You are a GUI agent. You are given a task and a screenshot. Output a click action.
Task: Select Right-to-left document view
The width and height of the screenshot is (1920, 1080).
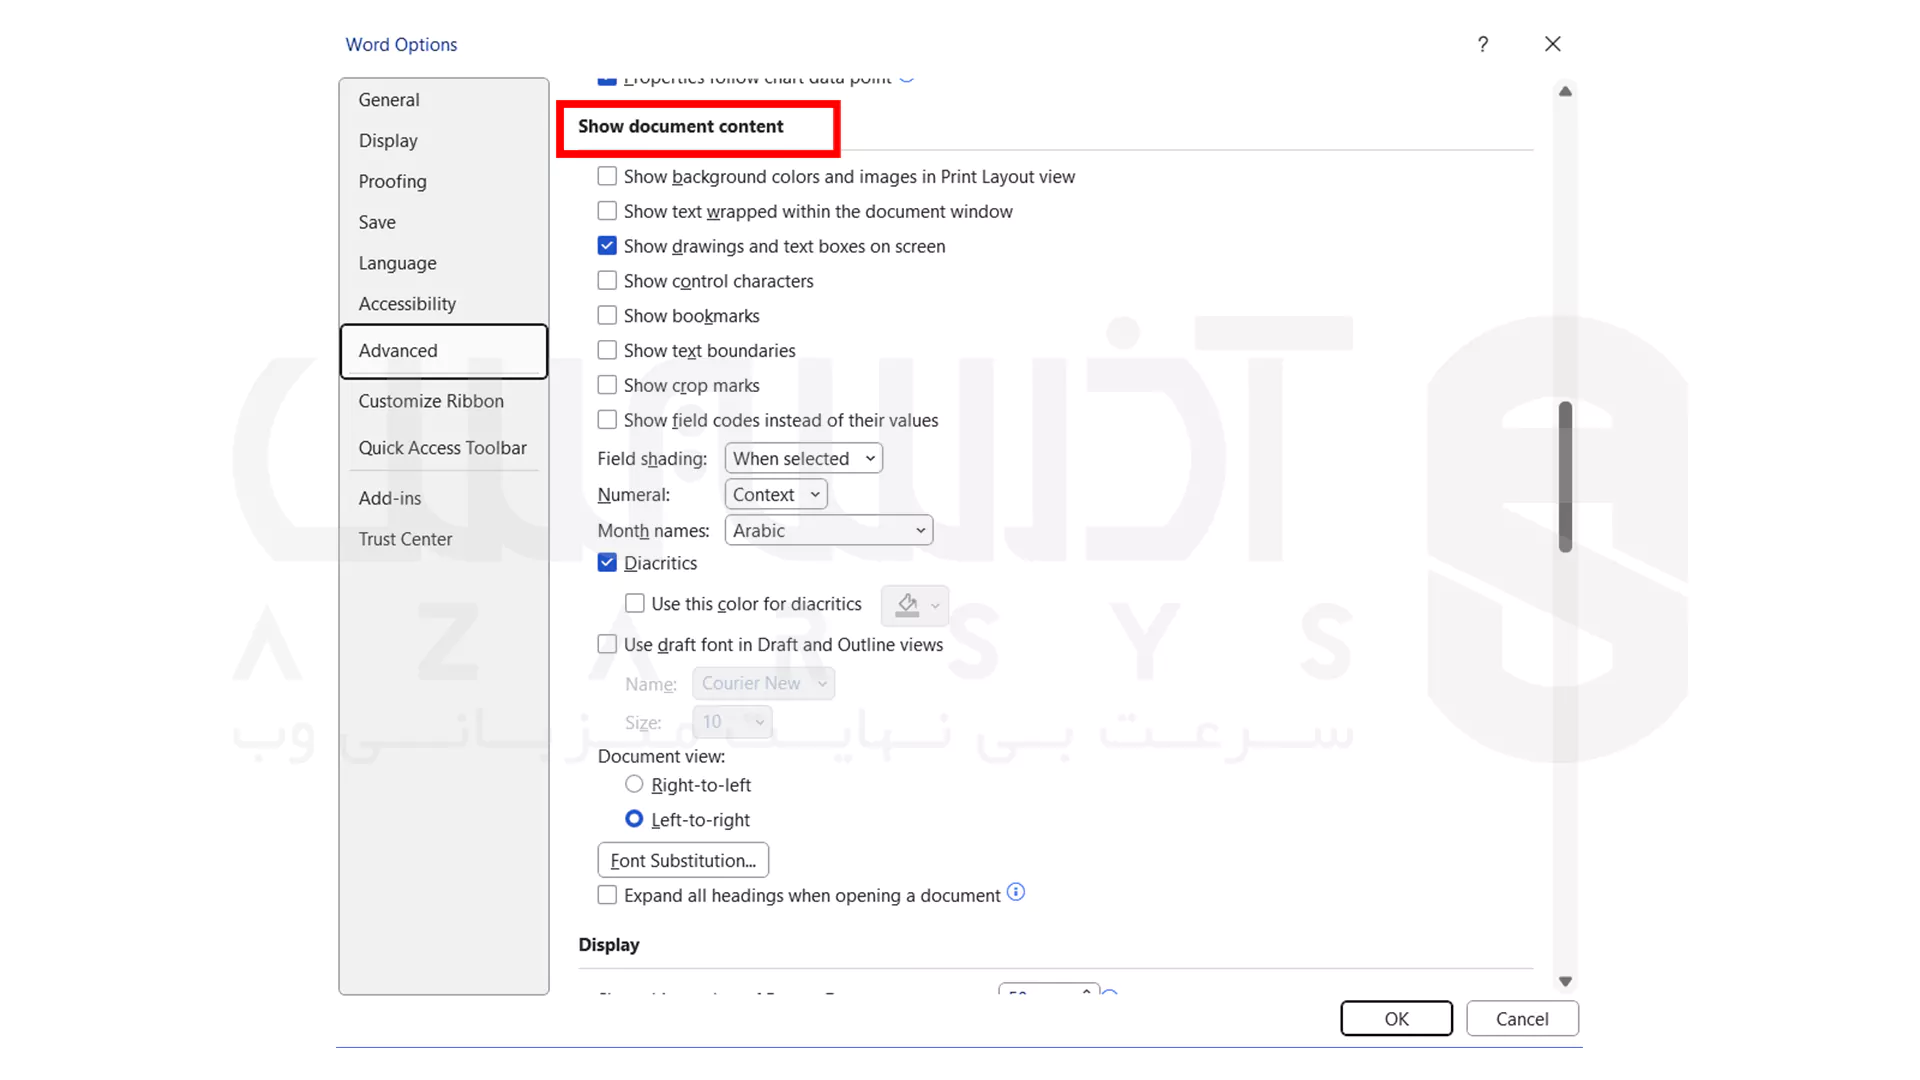633,785
